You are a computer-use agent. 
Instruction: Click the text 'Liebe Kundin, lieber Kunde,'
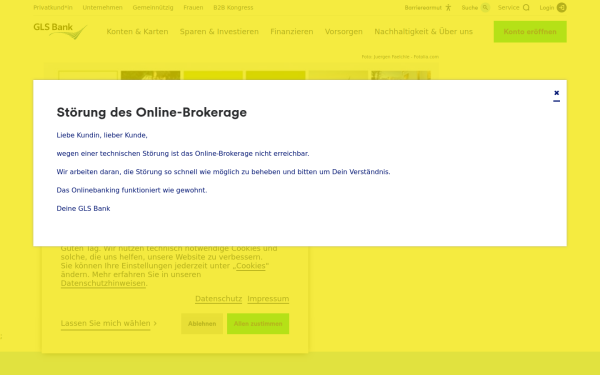point(102,135)
